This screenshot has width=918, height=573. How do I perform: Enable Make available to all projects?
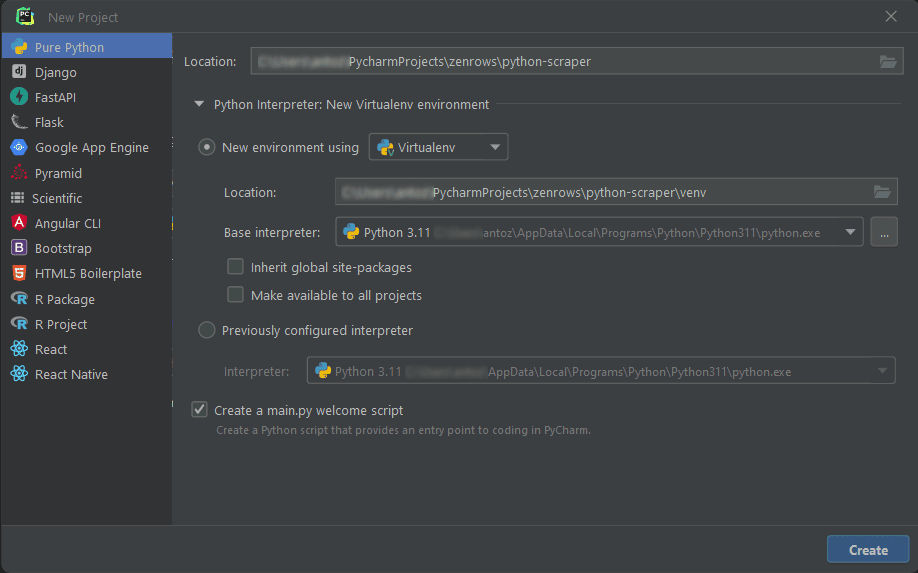[235, 294]
